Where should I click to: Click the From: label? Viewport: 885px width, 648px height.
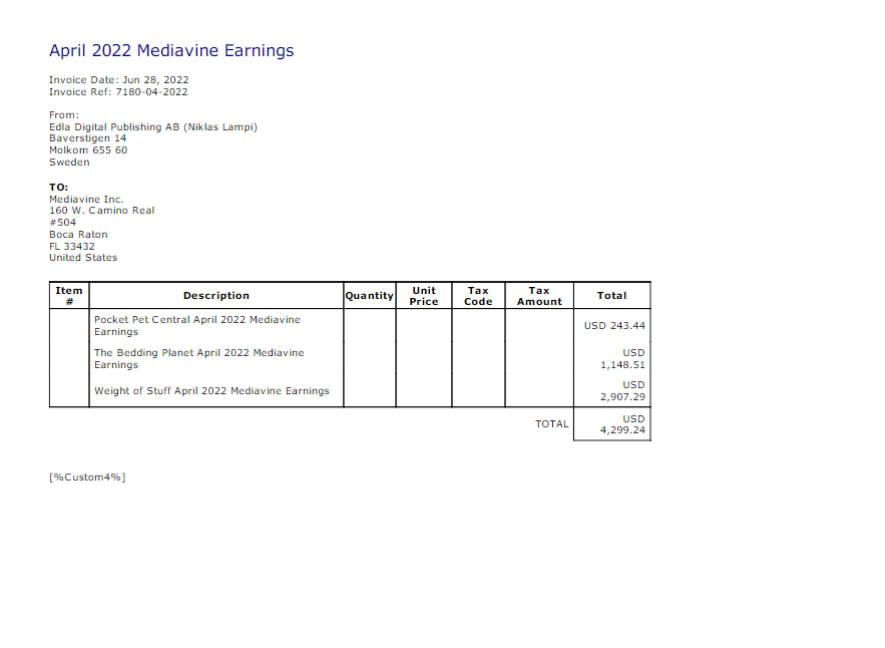click(x=64, y=115)
